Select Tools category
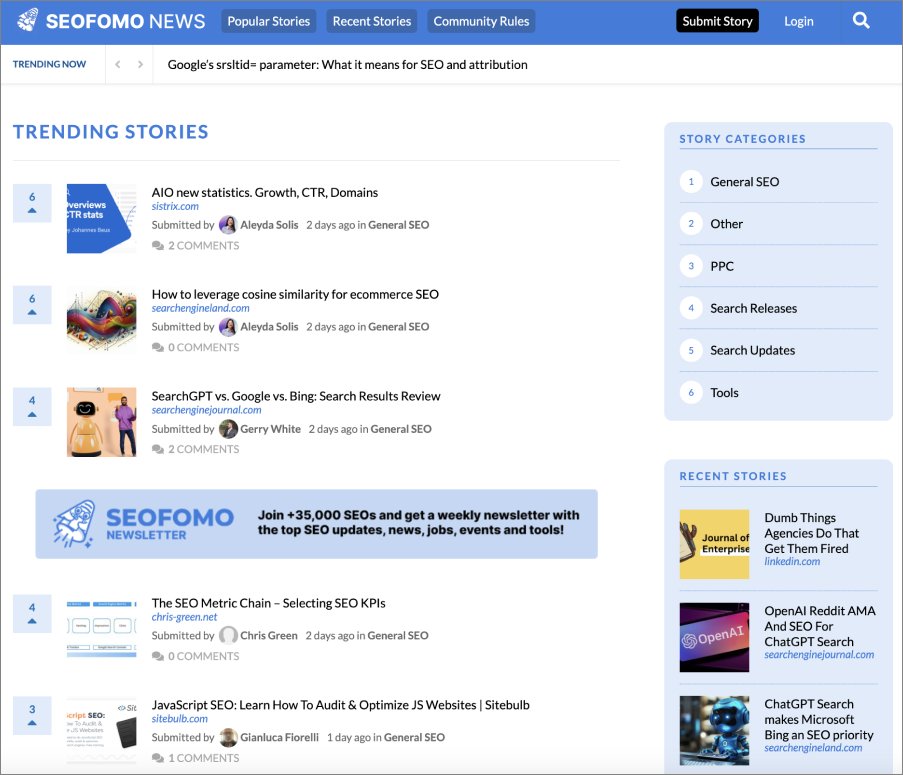This screenshot has height=775, width=903. tap(724, 393)
